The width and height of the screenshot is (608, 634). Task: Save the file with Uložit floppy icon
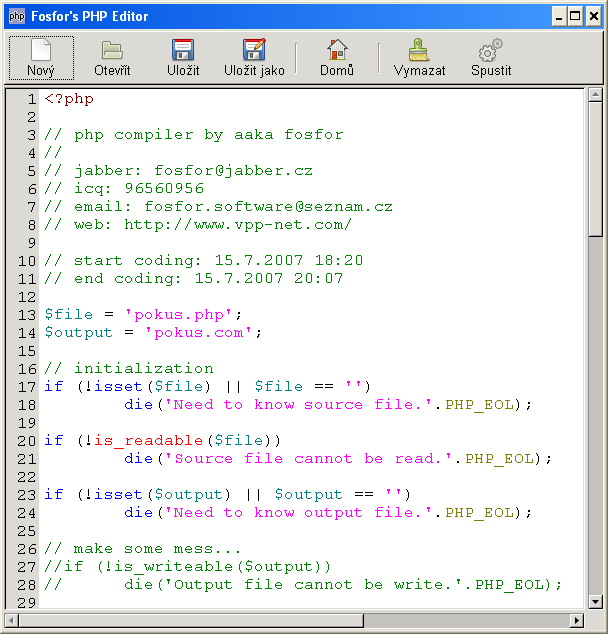(x=183, y=58)
